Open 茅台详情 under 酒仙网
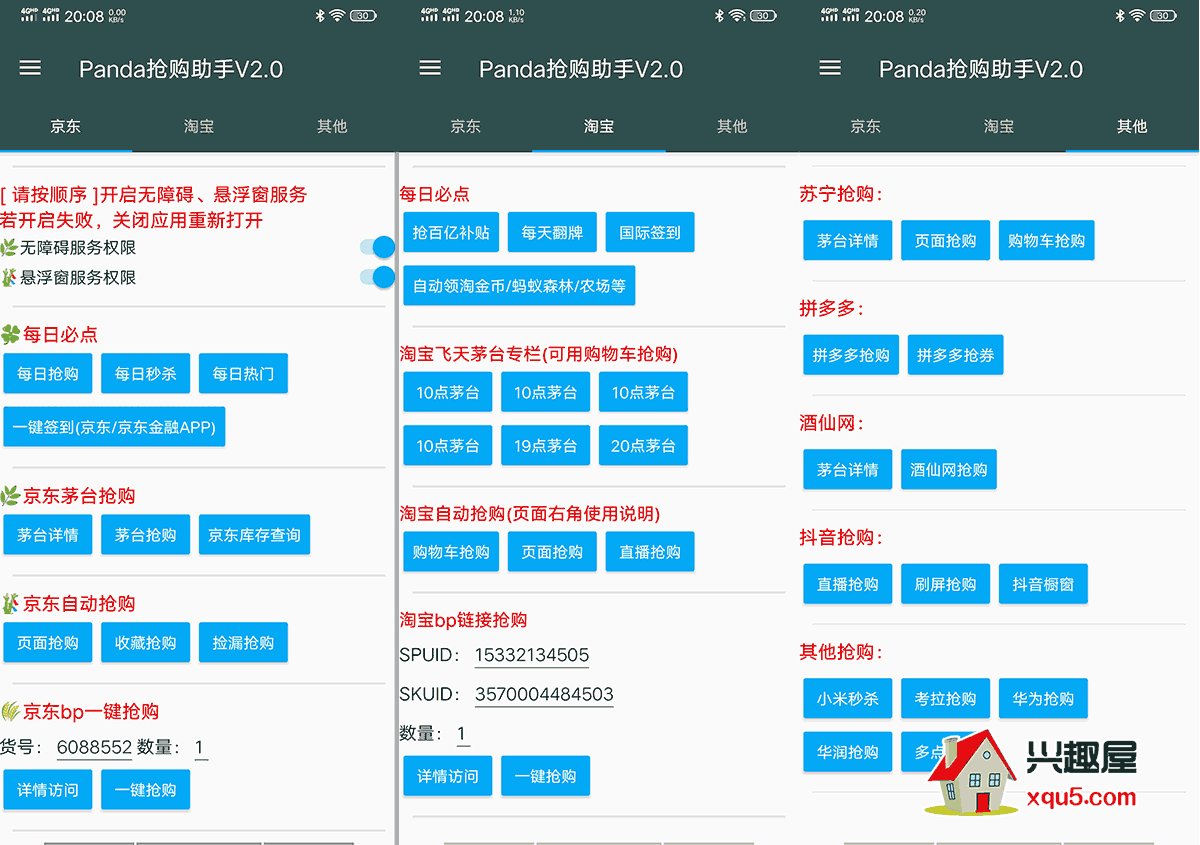 (x=848, y=470)
